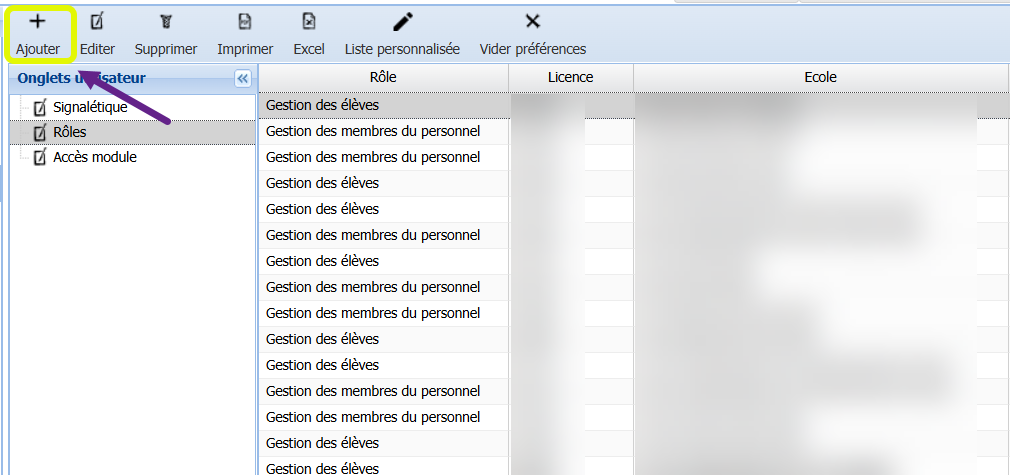This screenshot has width=1010, height=475.
Task: Select the Rôles tree item
Action: click(x=69, y=132)
